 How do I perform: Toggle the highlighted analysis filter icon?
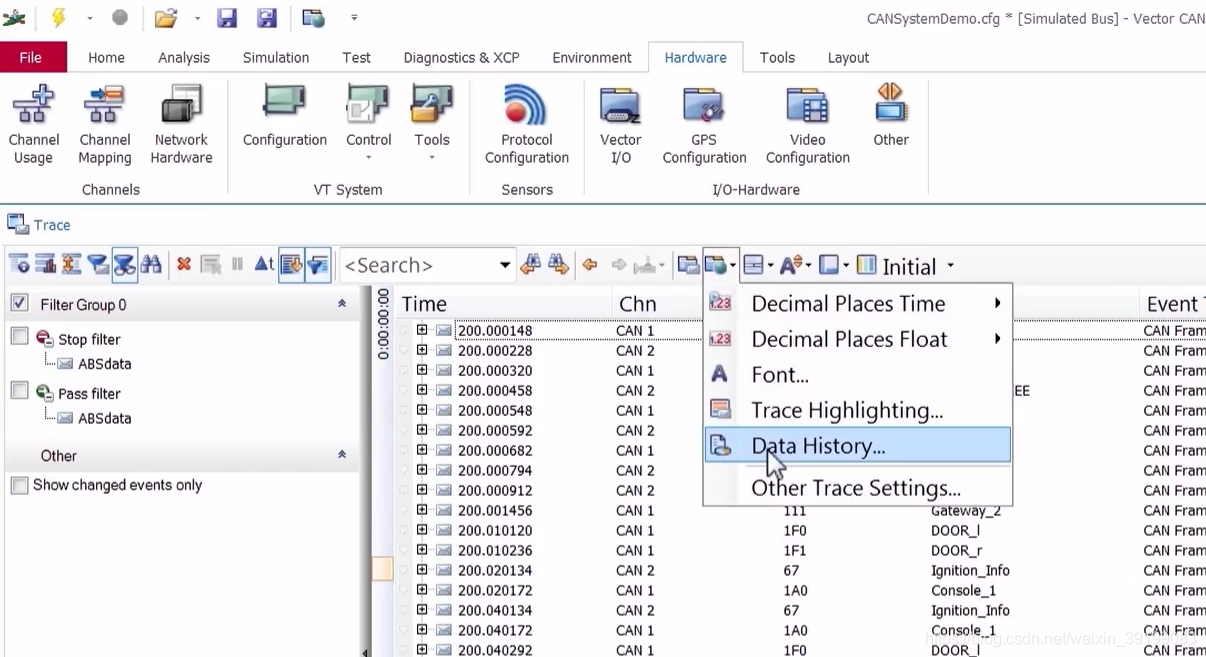tap(125, 264)
